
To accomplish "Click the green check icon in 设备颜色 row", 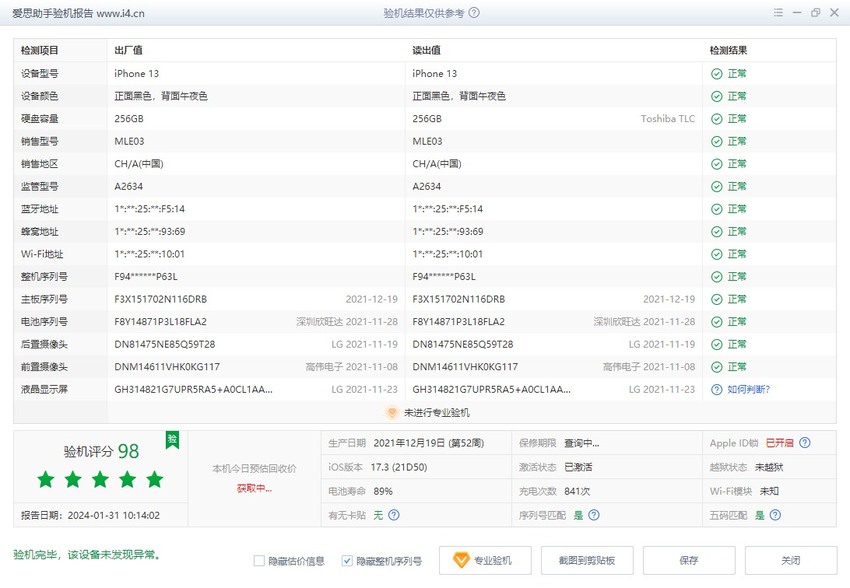I will coord(717,96).
